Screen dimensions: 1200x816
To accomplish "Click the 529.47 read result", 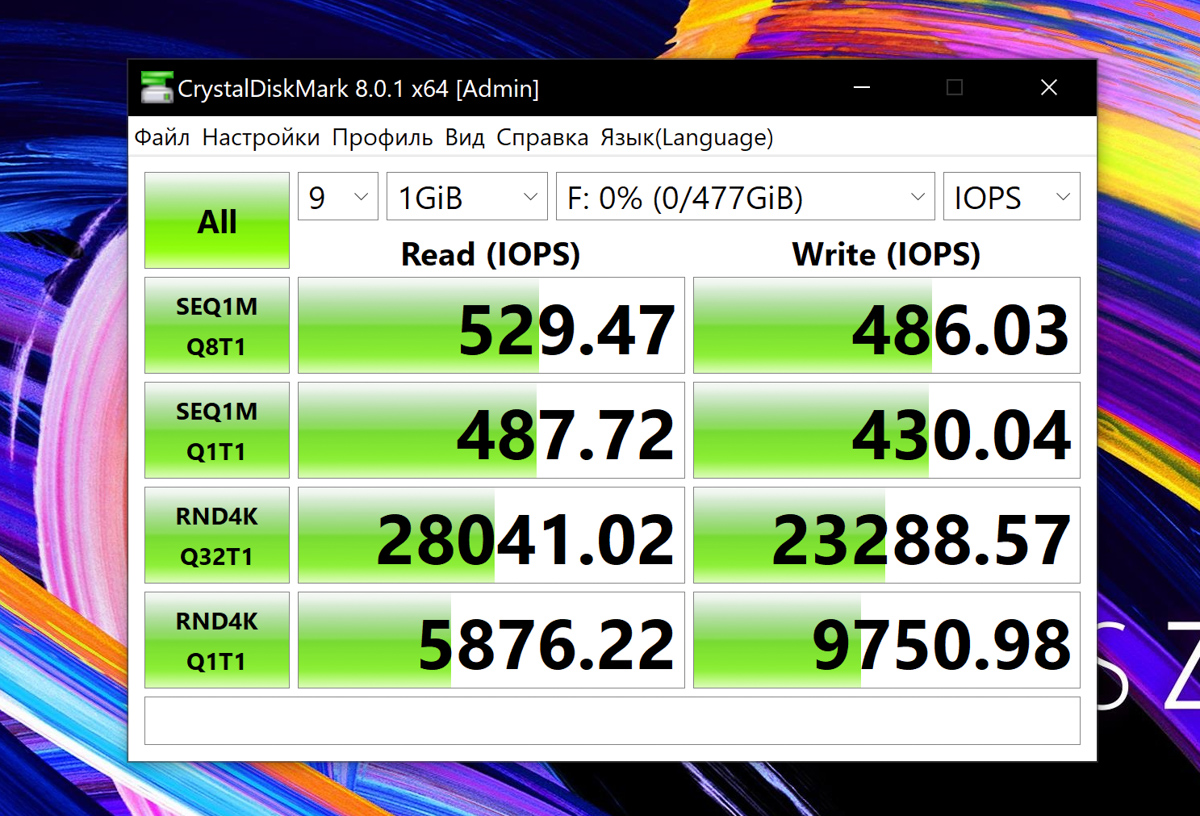I will tap(491, 326).
